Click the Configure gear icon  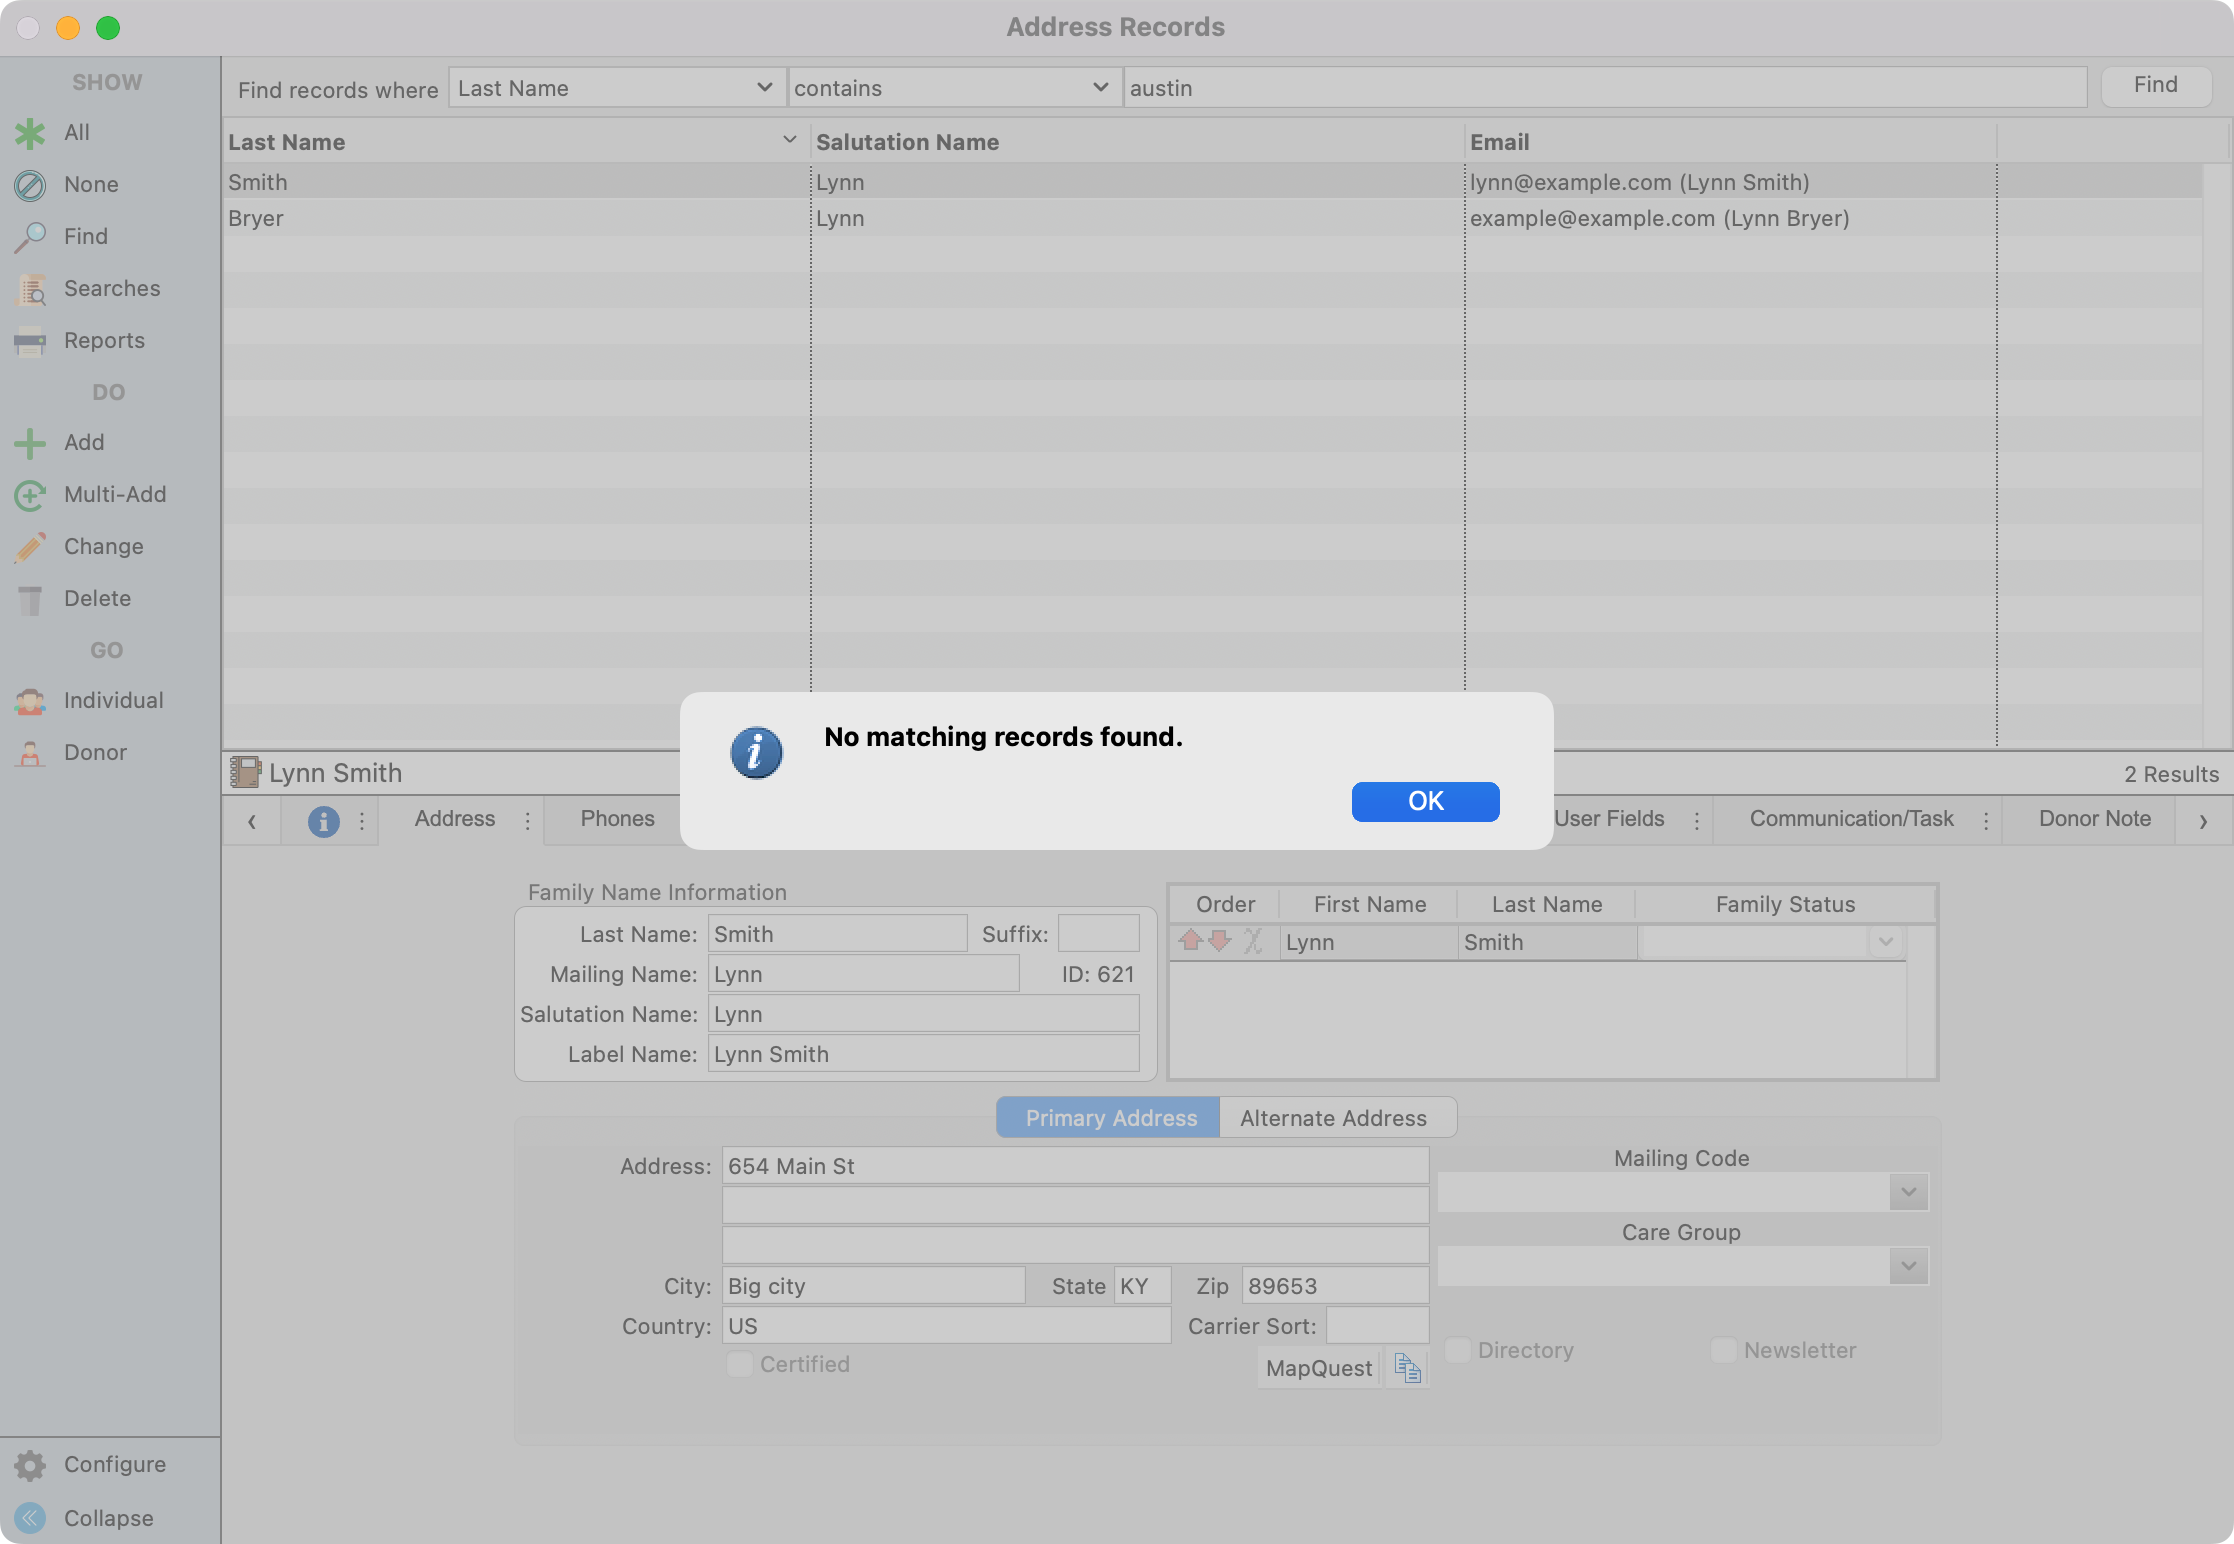coord(30,1465)
